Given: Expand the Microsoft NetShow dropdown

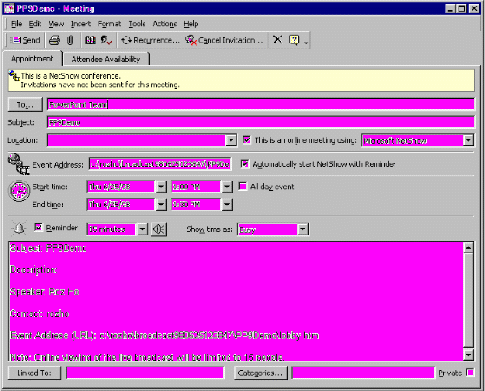Looking at the screenshot, I should tap(468, 140).
